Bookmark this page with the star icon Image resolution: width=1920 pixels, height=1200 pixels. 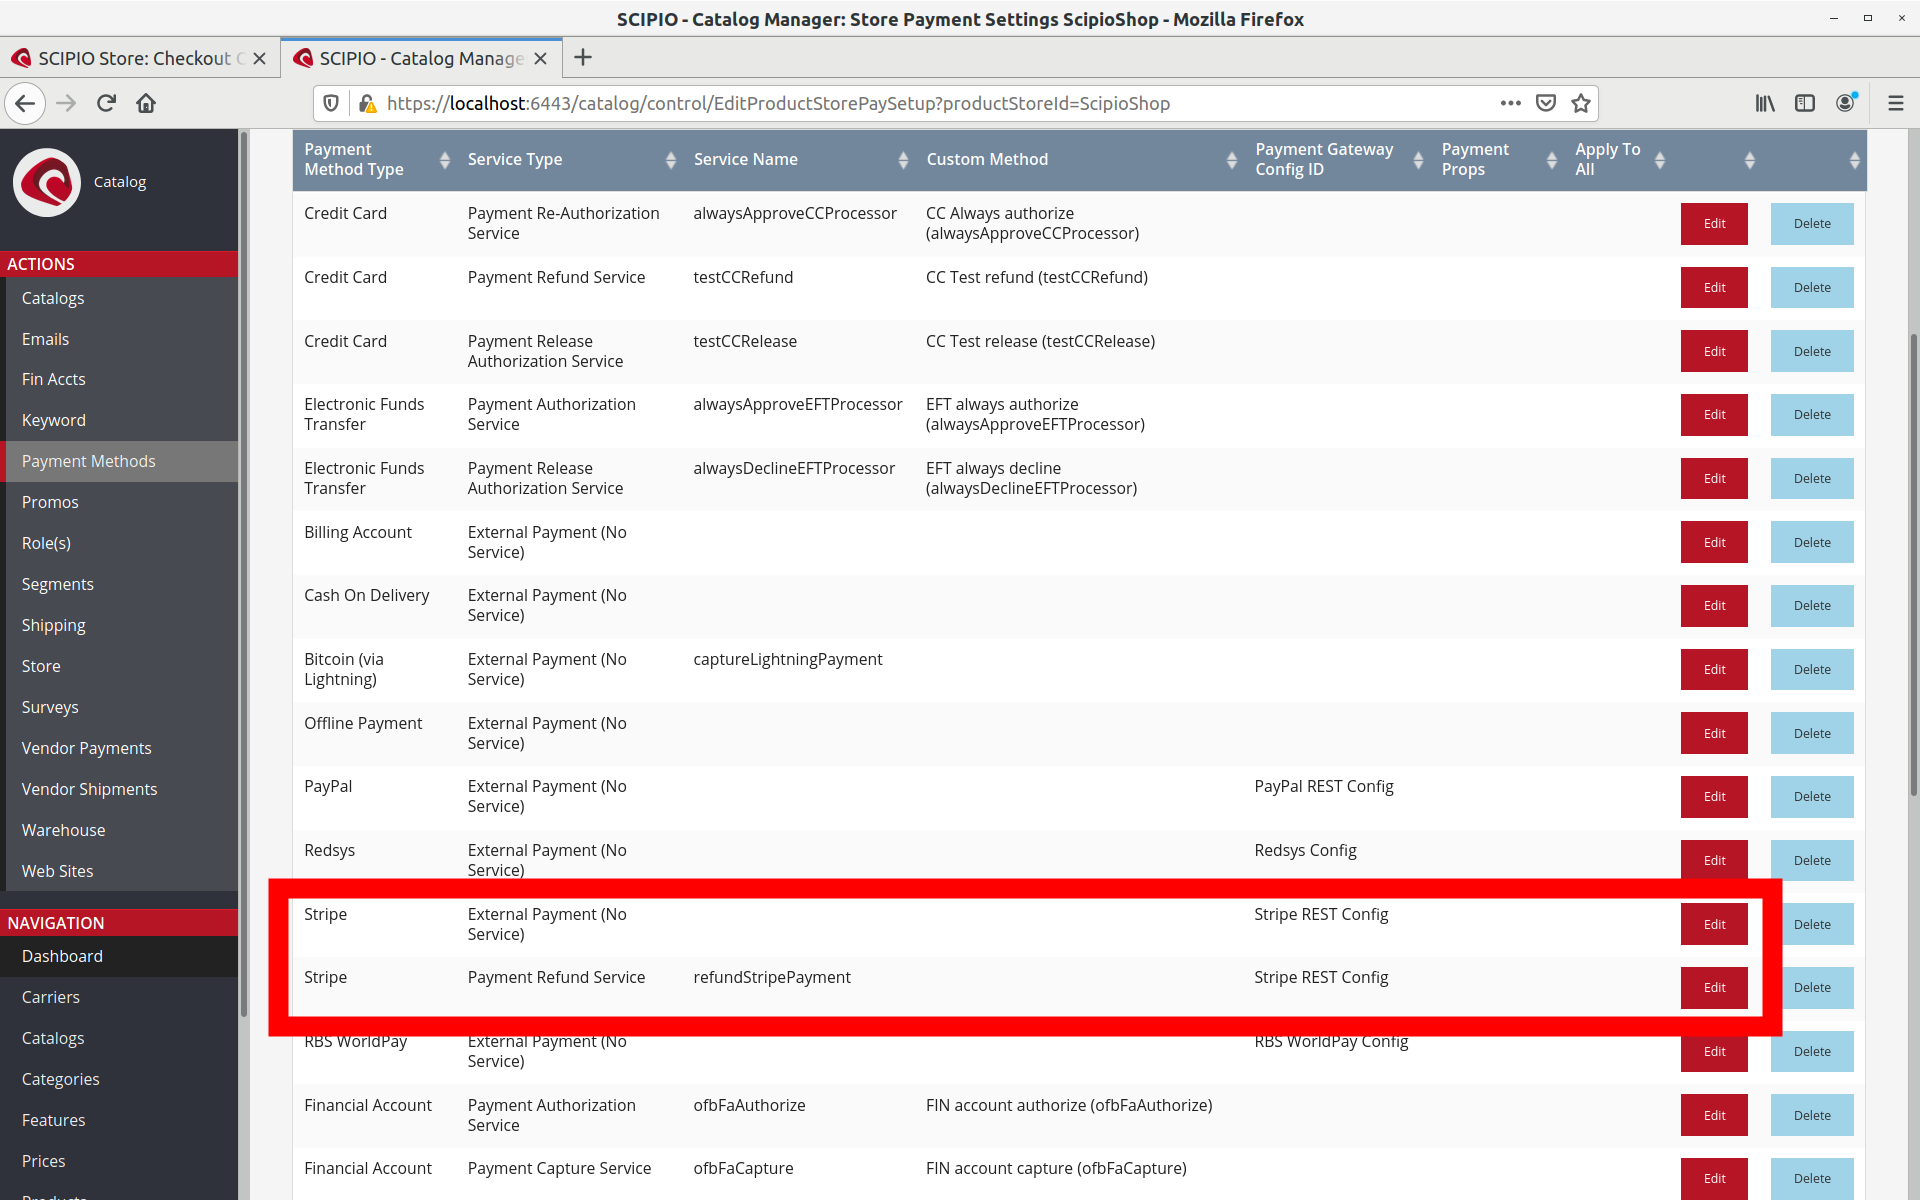coord(1581,103)
